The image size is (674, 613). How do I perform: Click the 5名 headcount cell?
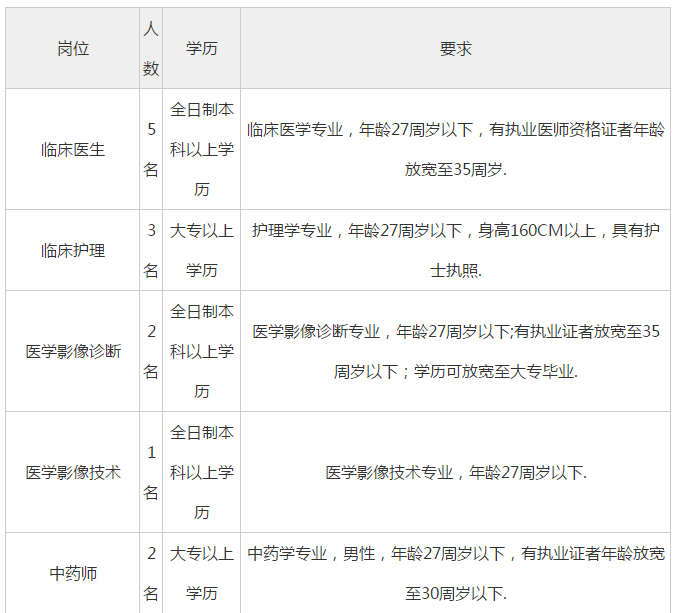(151, 149)
